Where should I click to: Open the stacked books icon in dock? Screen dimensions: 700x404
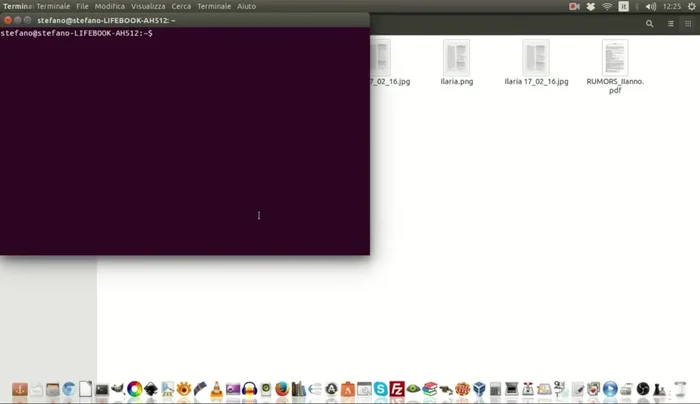pyautogui.click(x=429, y=389)
